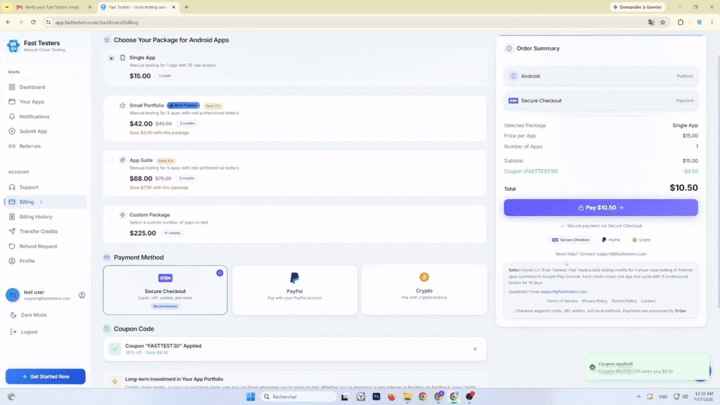The image size is (720, 405).
Task: Go to Your Apps page
Action: pos(32,102)
